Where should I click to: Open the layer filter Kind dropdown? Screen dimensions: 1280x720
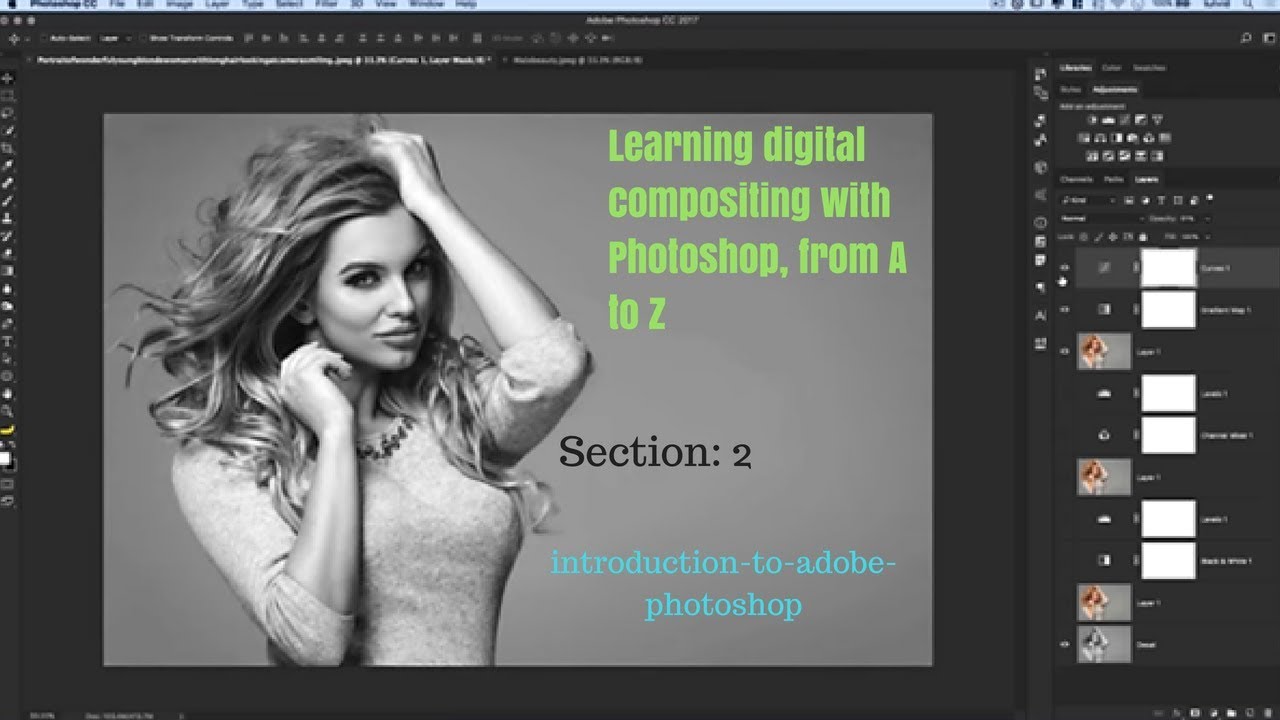tap(1089, 200)
